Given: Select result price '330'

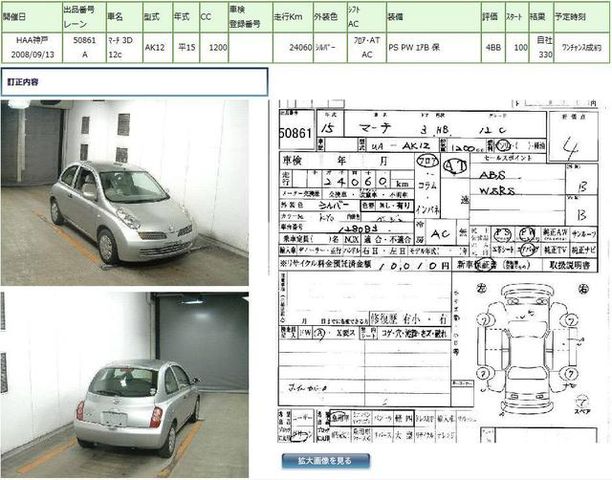Looking at the screenshot, I should click(x=545, y=55).
